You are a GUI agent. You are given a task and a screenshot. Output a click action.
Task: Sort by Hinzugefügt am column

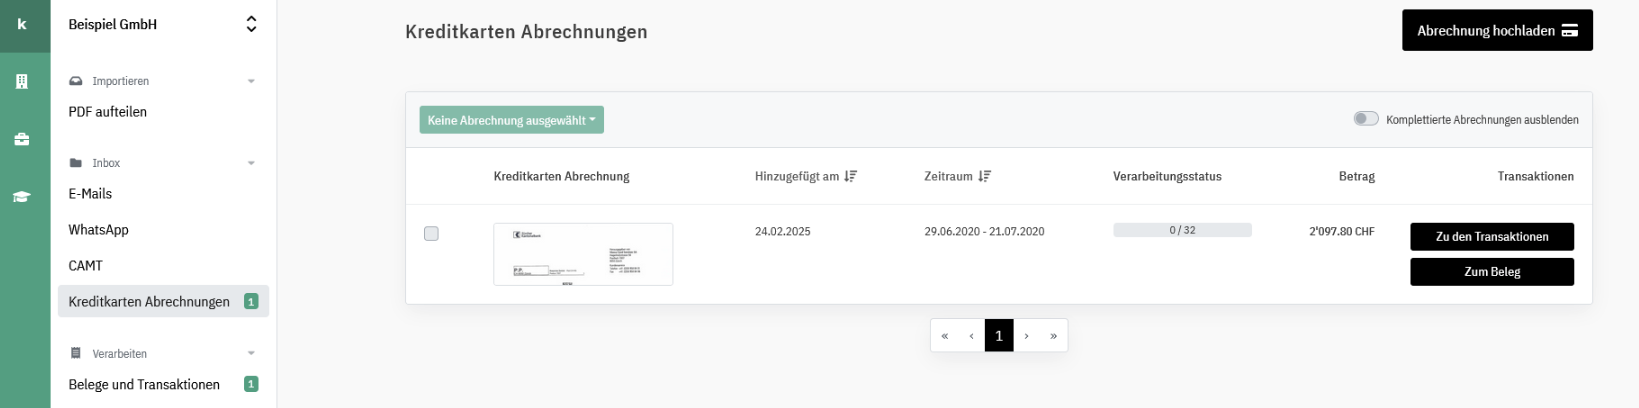point(806,177)
